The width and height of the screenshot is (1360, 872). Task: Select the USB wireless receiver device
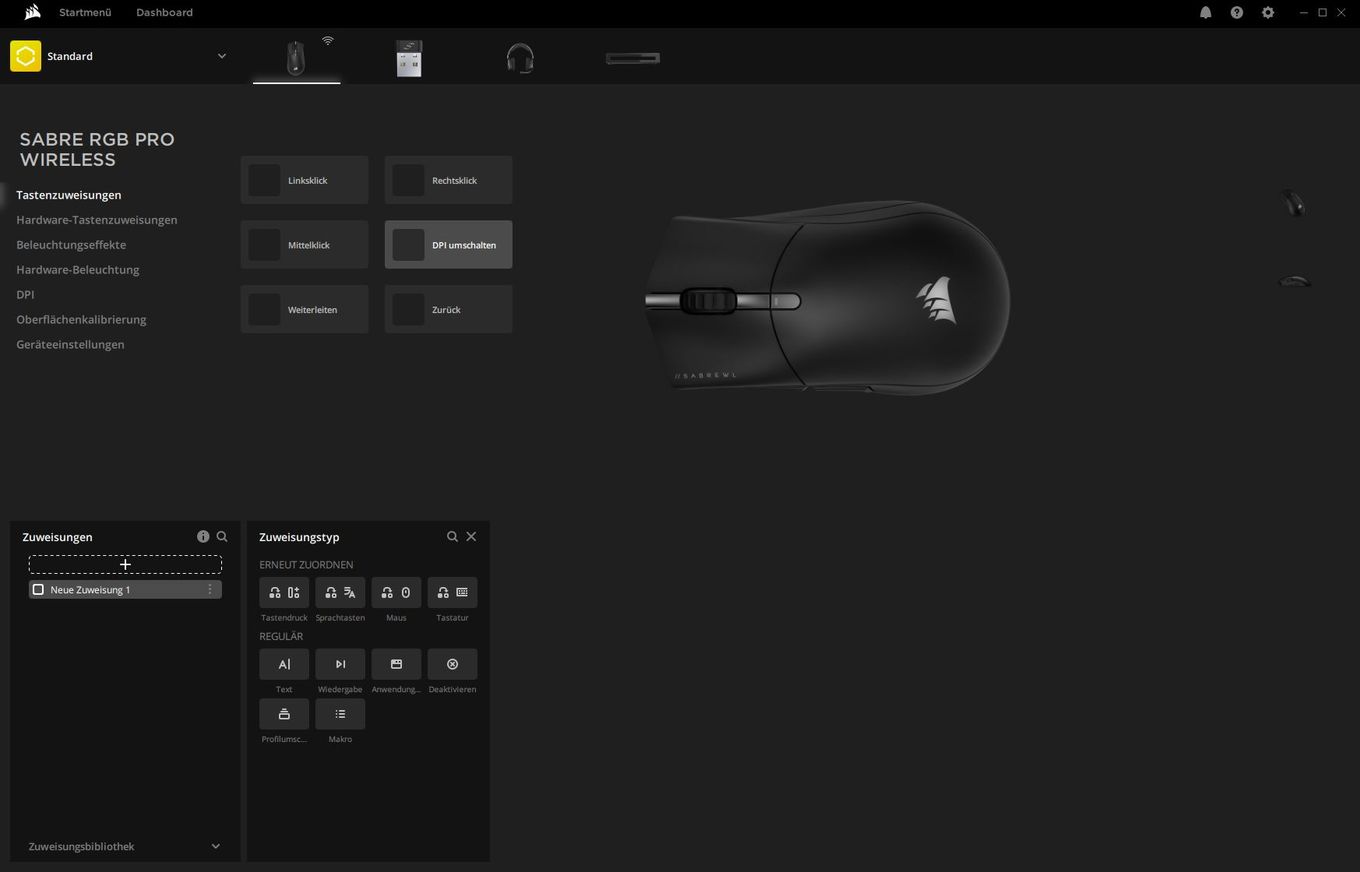click(409, 58)
